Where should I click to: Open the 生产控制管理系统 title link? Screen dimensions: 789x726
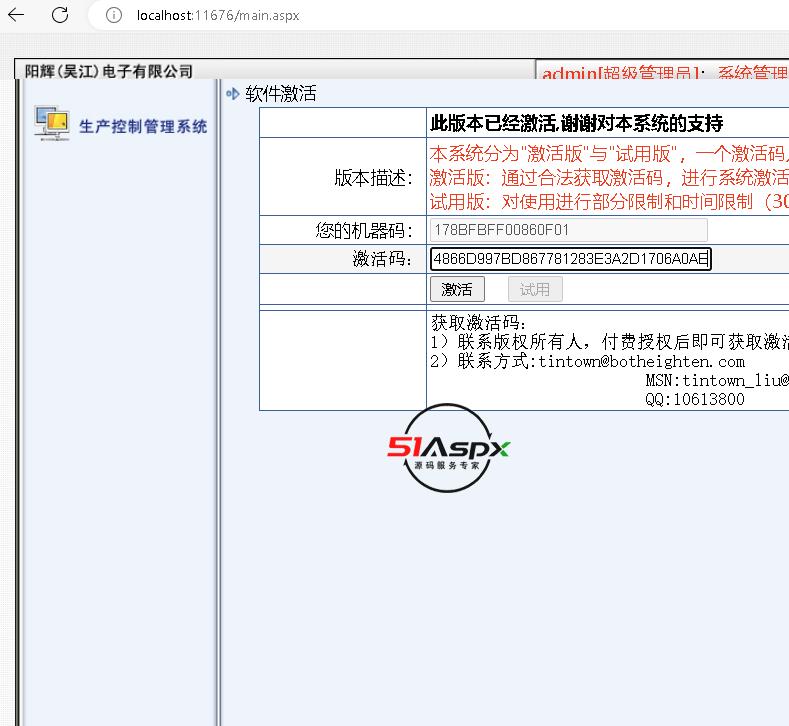(143, 126)
